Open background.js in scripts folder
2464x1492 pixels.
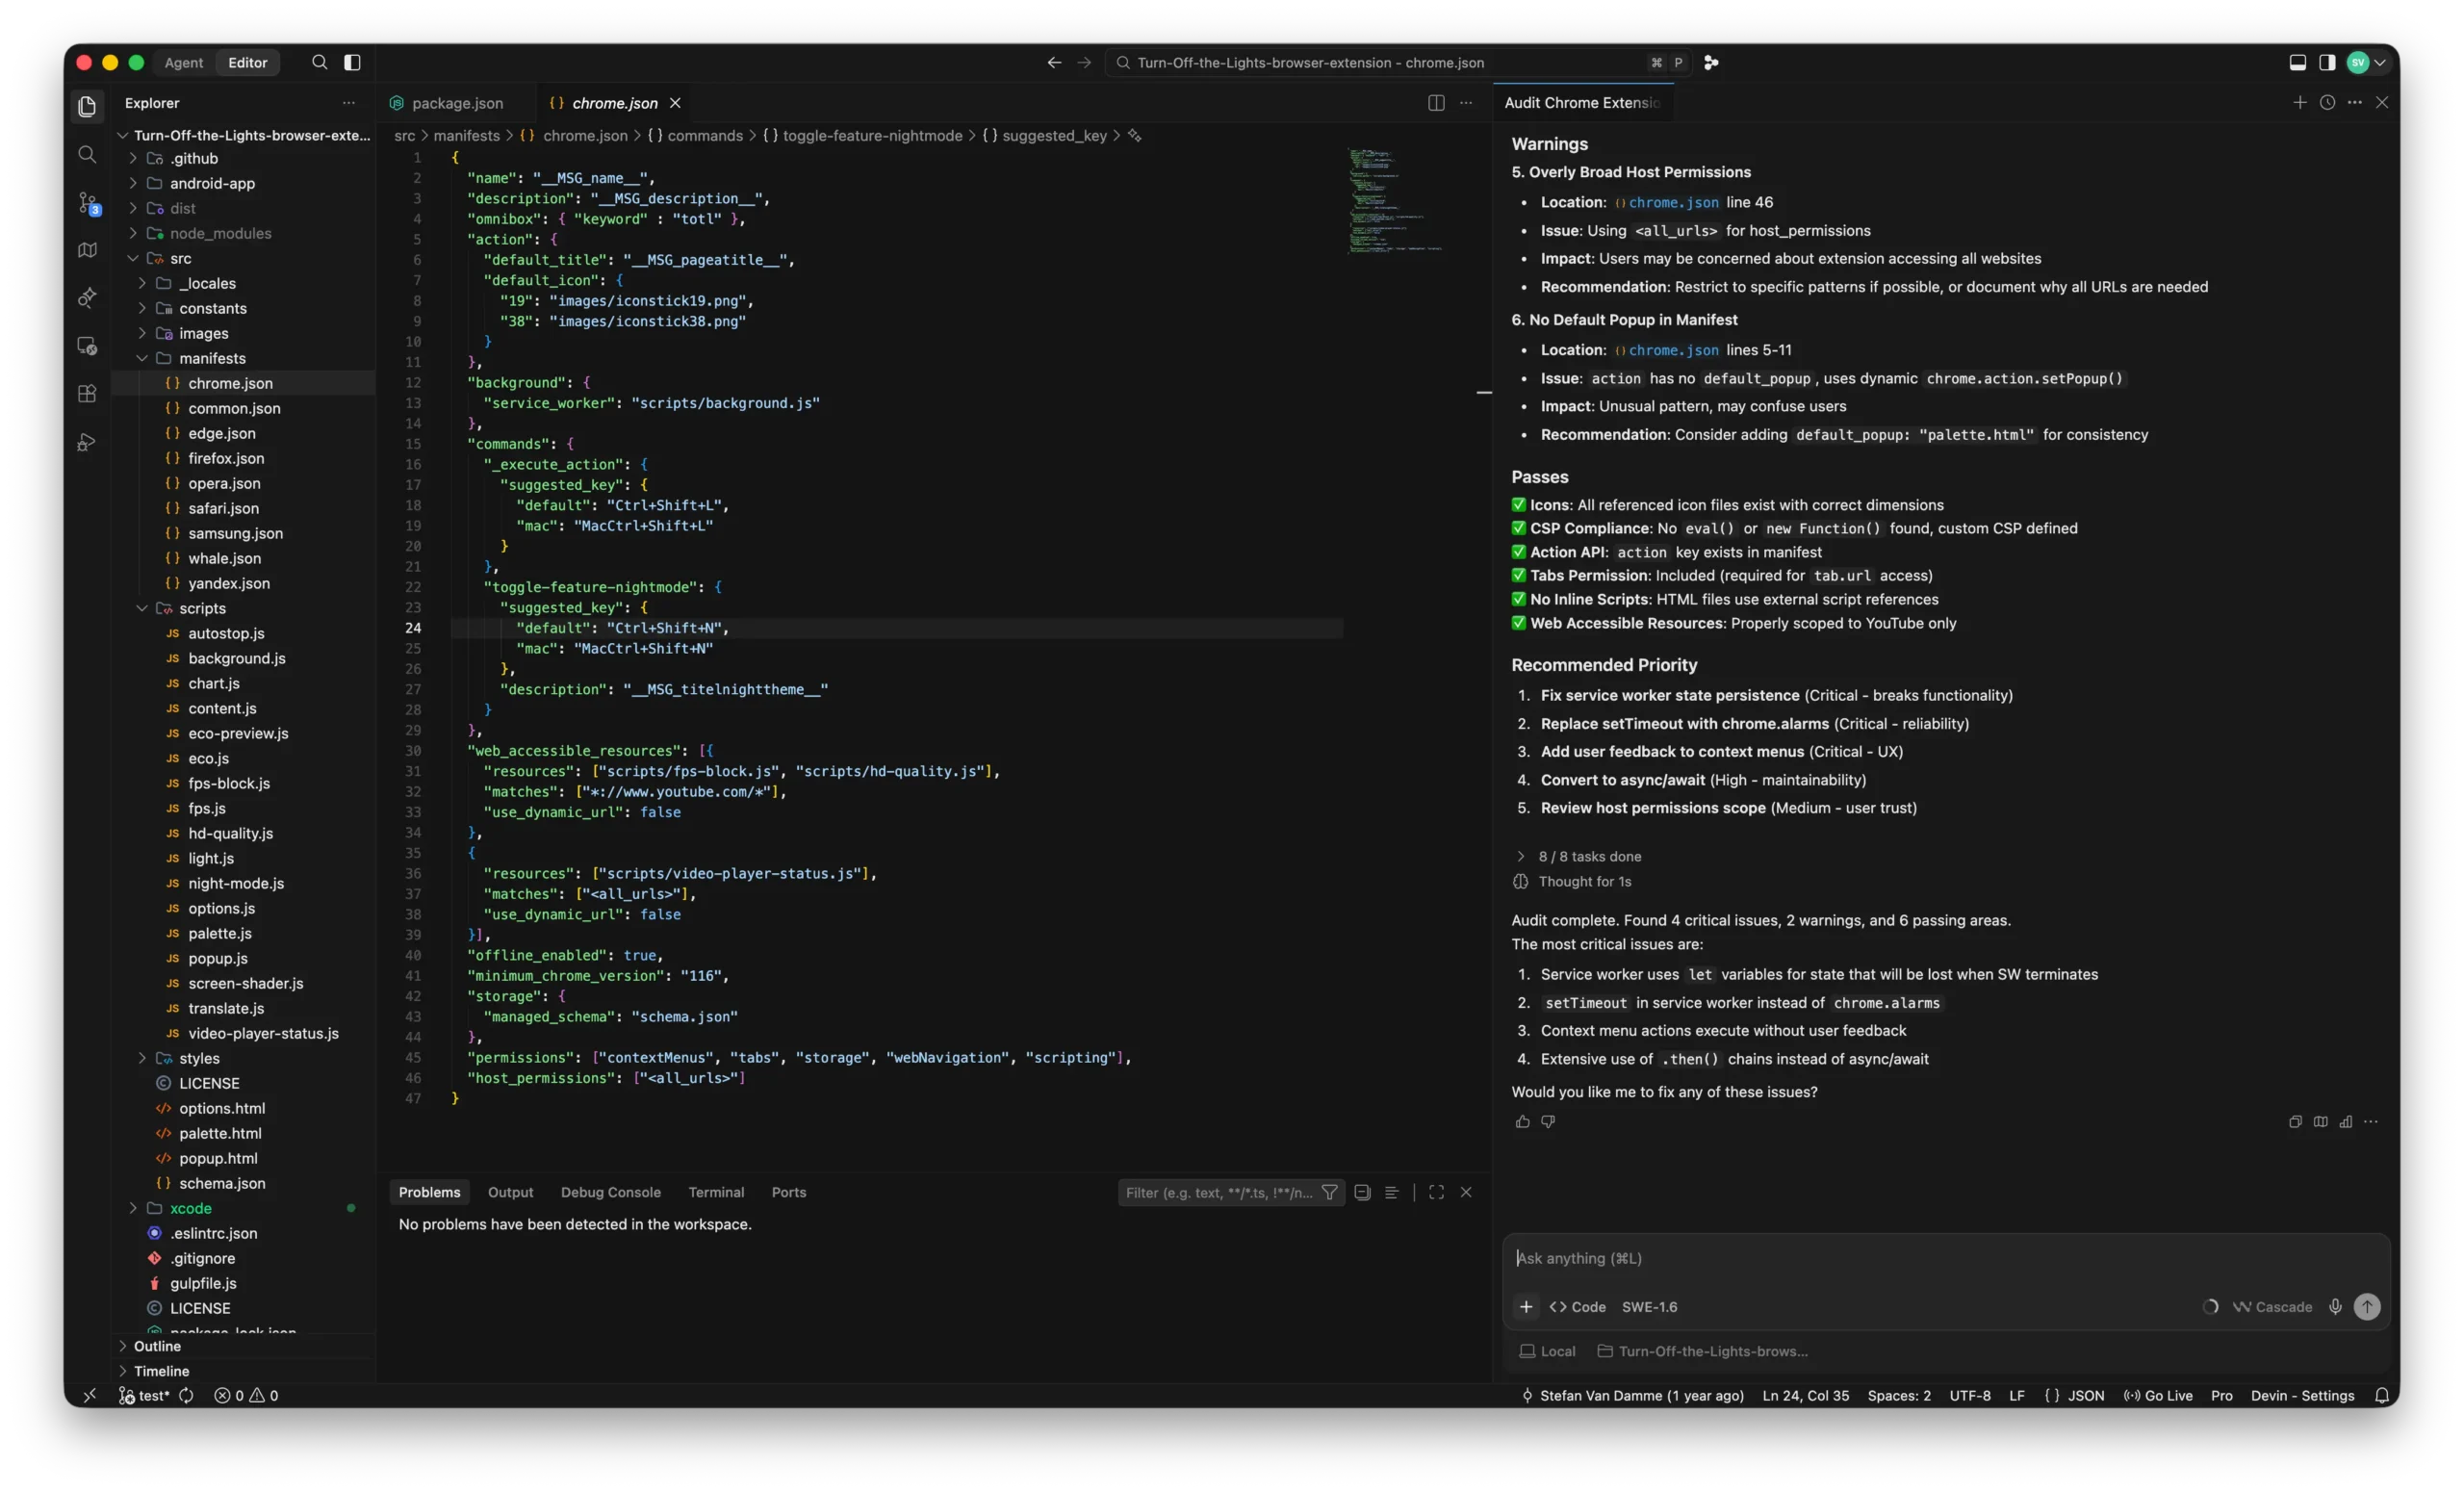point(237,658)
